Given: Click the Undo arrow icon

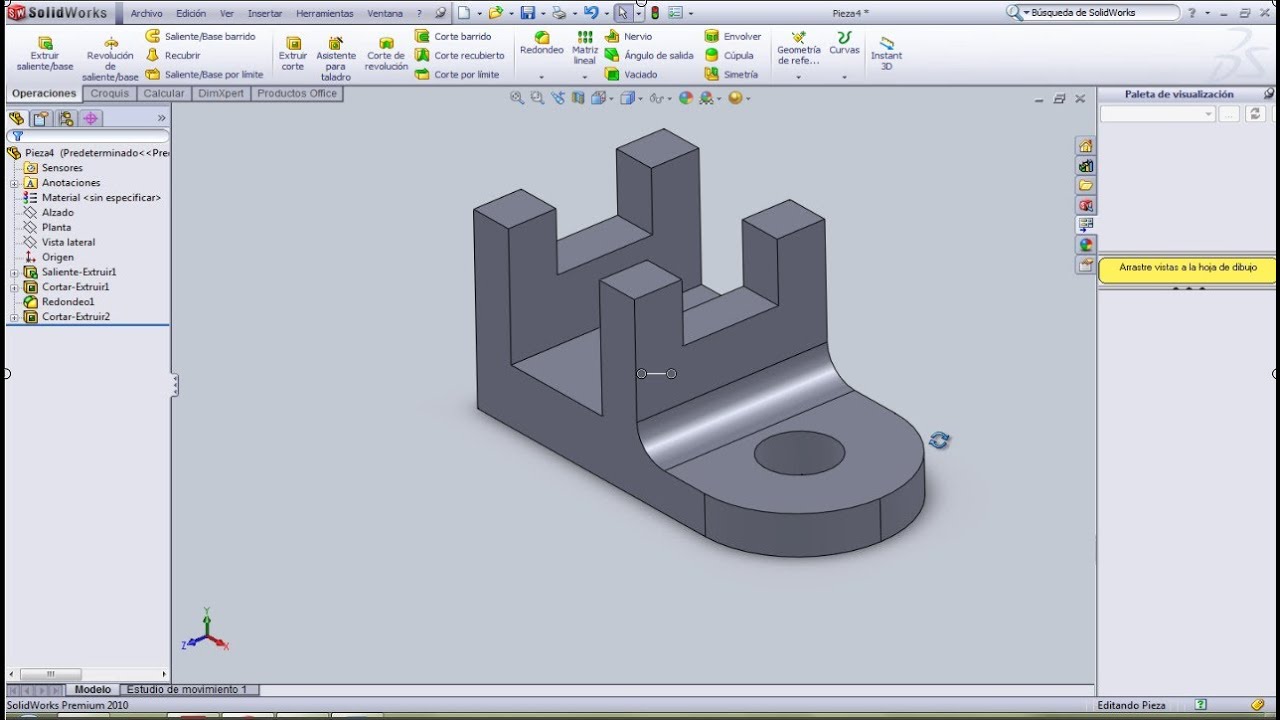Looking at the screenshot, I should pyautogui.click(x=591, y=13).
